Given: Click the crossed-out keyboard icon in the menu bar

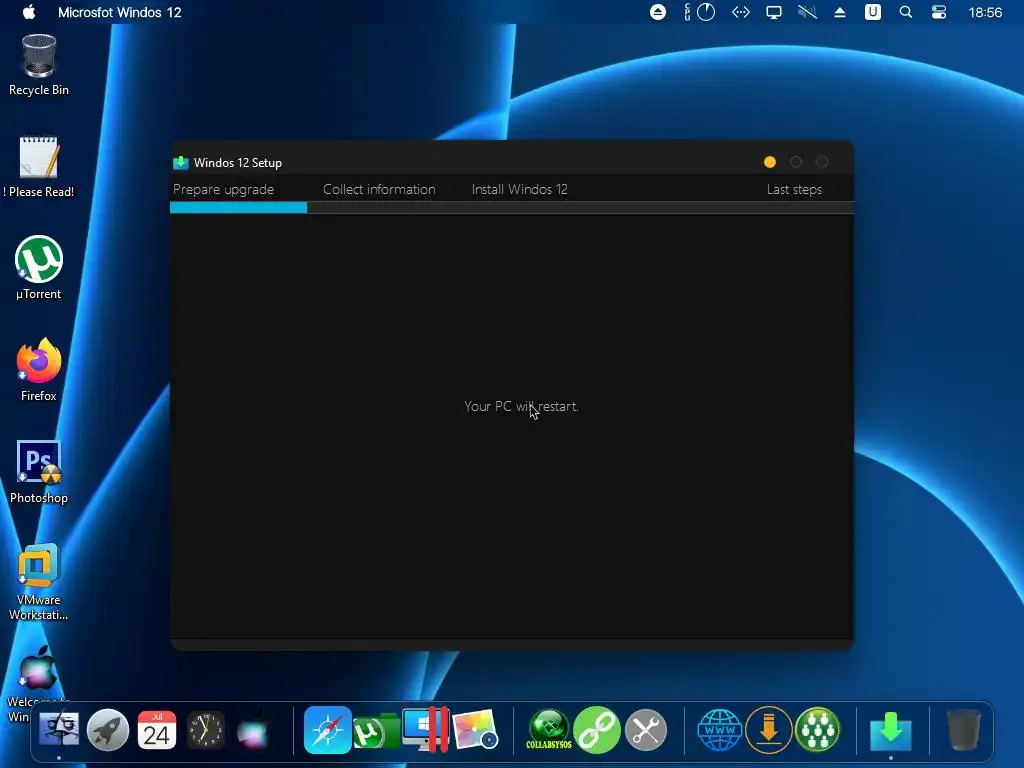Looking at the screenshot, I should tap(807, 12).
